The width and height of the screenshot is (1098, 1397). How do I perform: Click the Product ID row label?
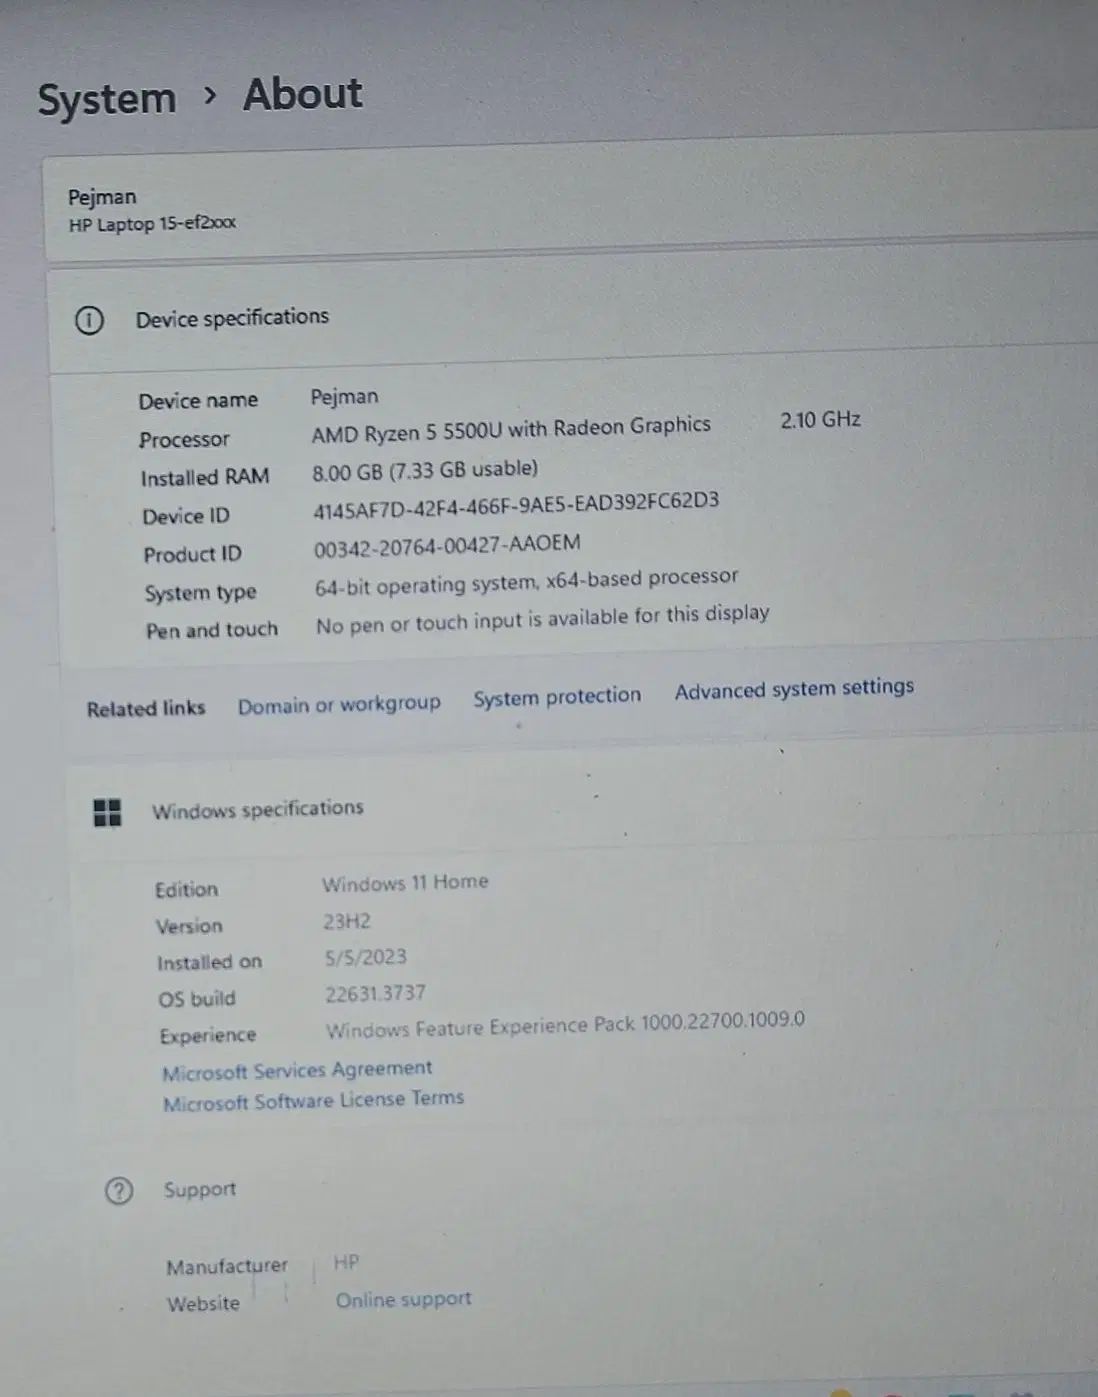pos(192,555)
